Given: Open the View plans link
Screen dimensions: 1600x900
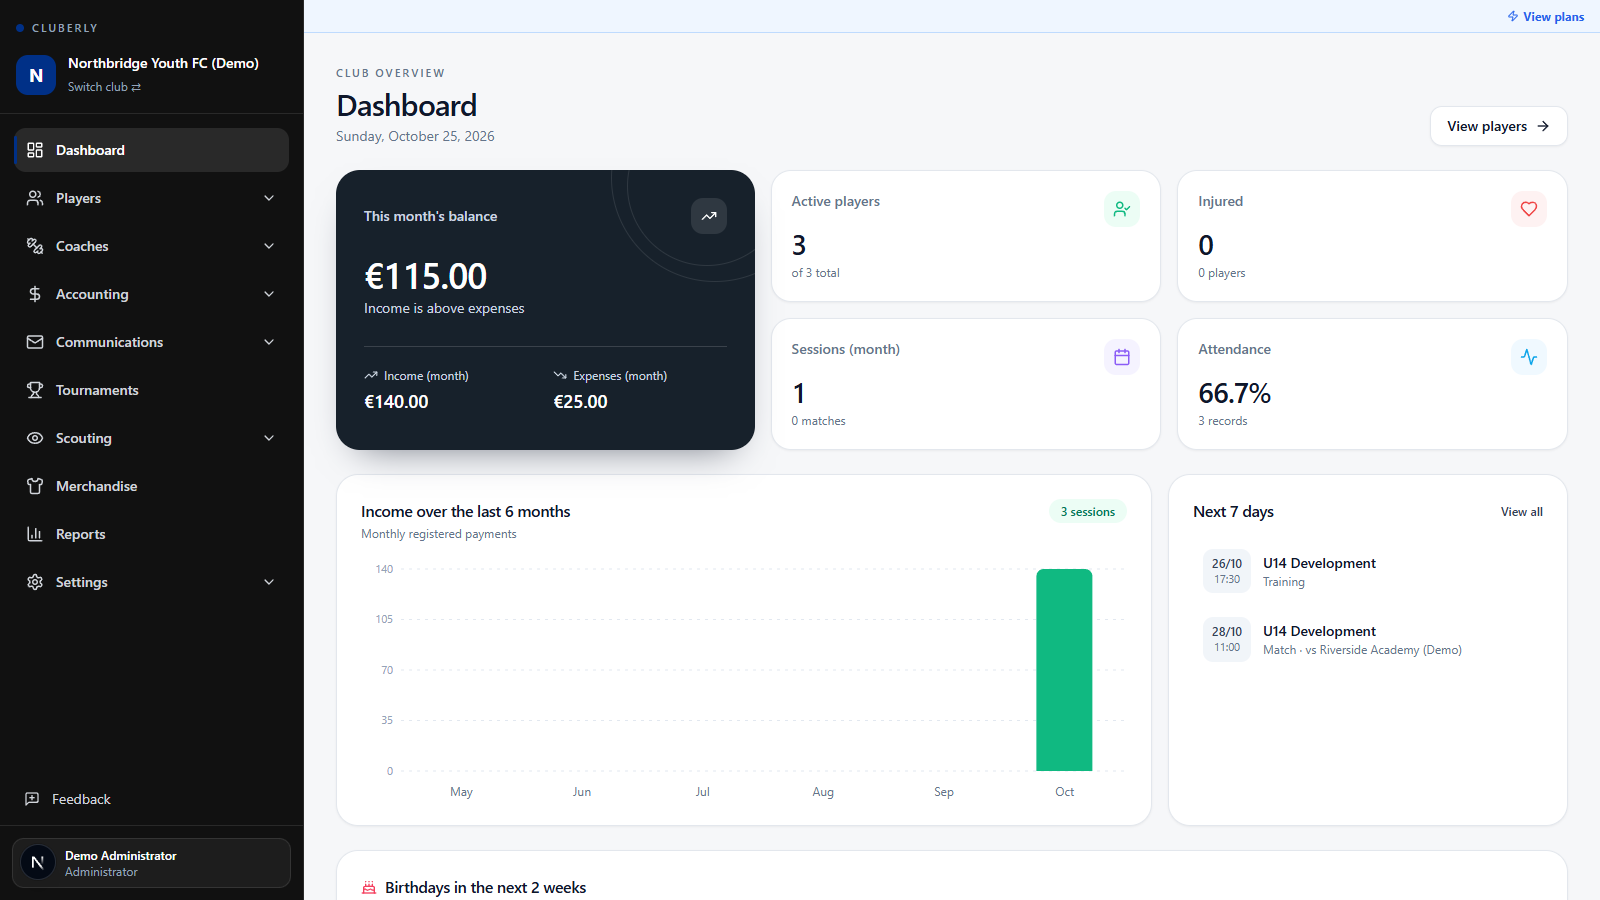Looking at the screenshot, I should pos(1546,17).
